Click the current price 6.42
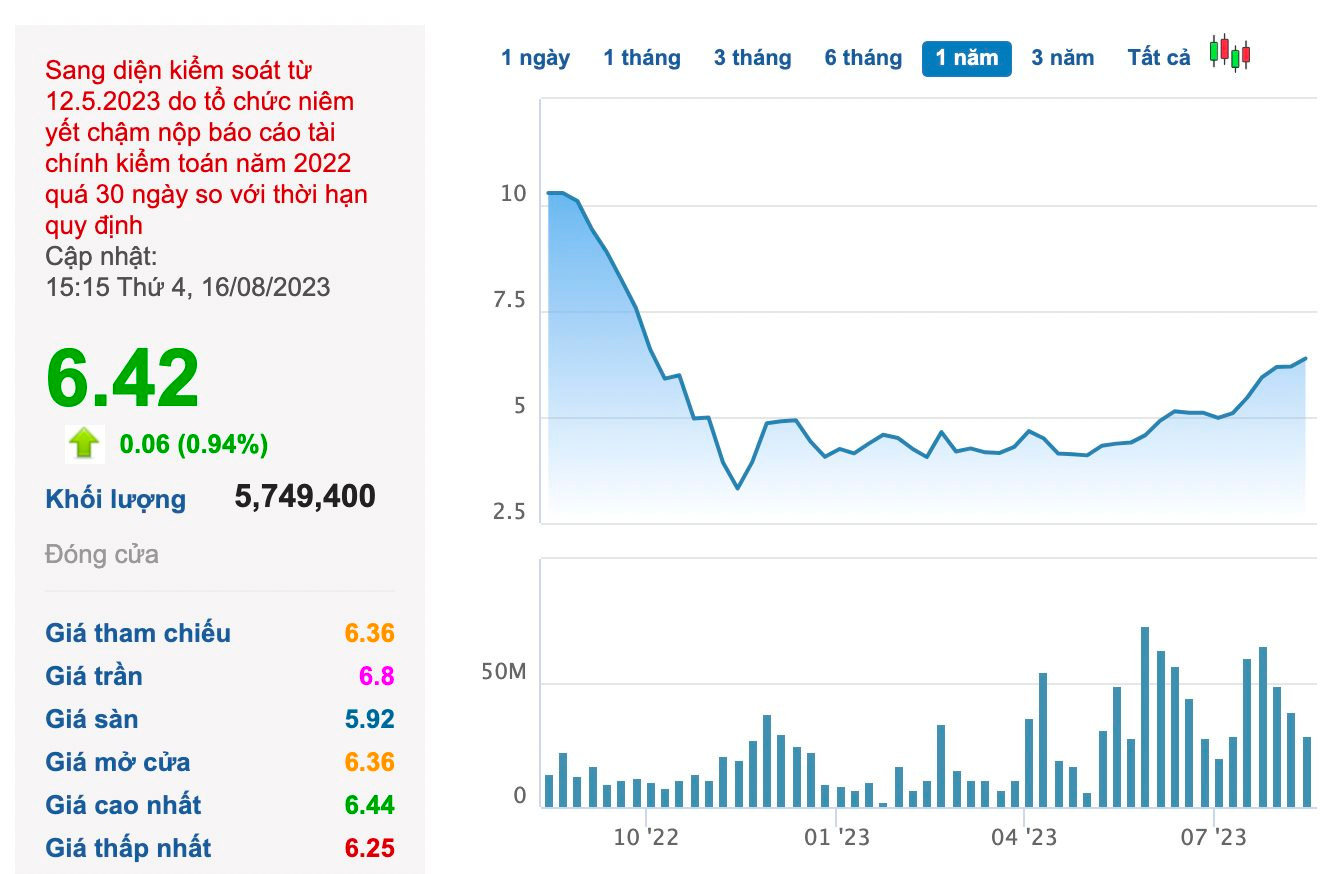 pos(123,379)
